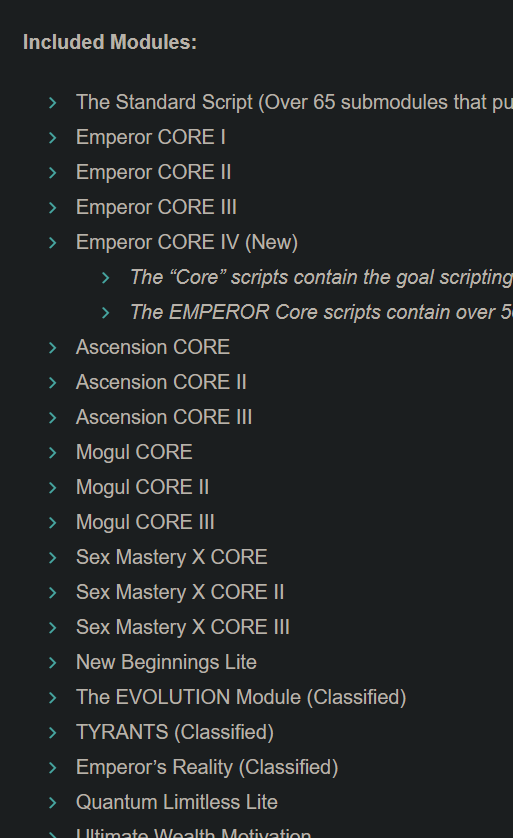Click the chevron before TYRANTS (Classified)

click(52, 733)
